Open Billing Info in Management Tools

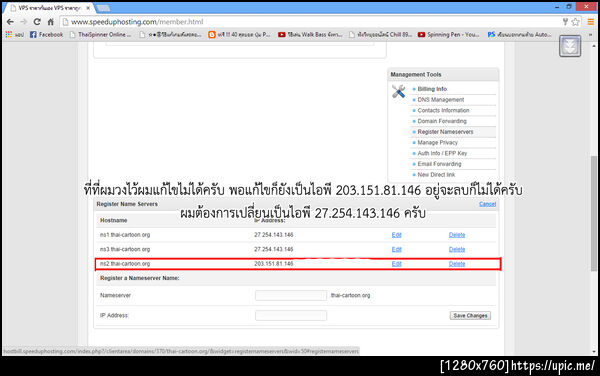pos(432,89)
